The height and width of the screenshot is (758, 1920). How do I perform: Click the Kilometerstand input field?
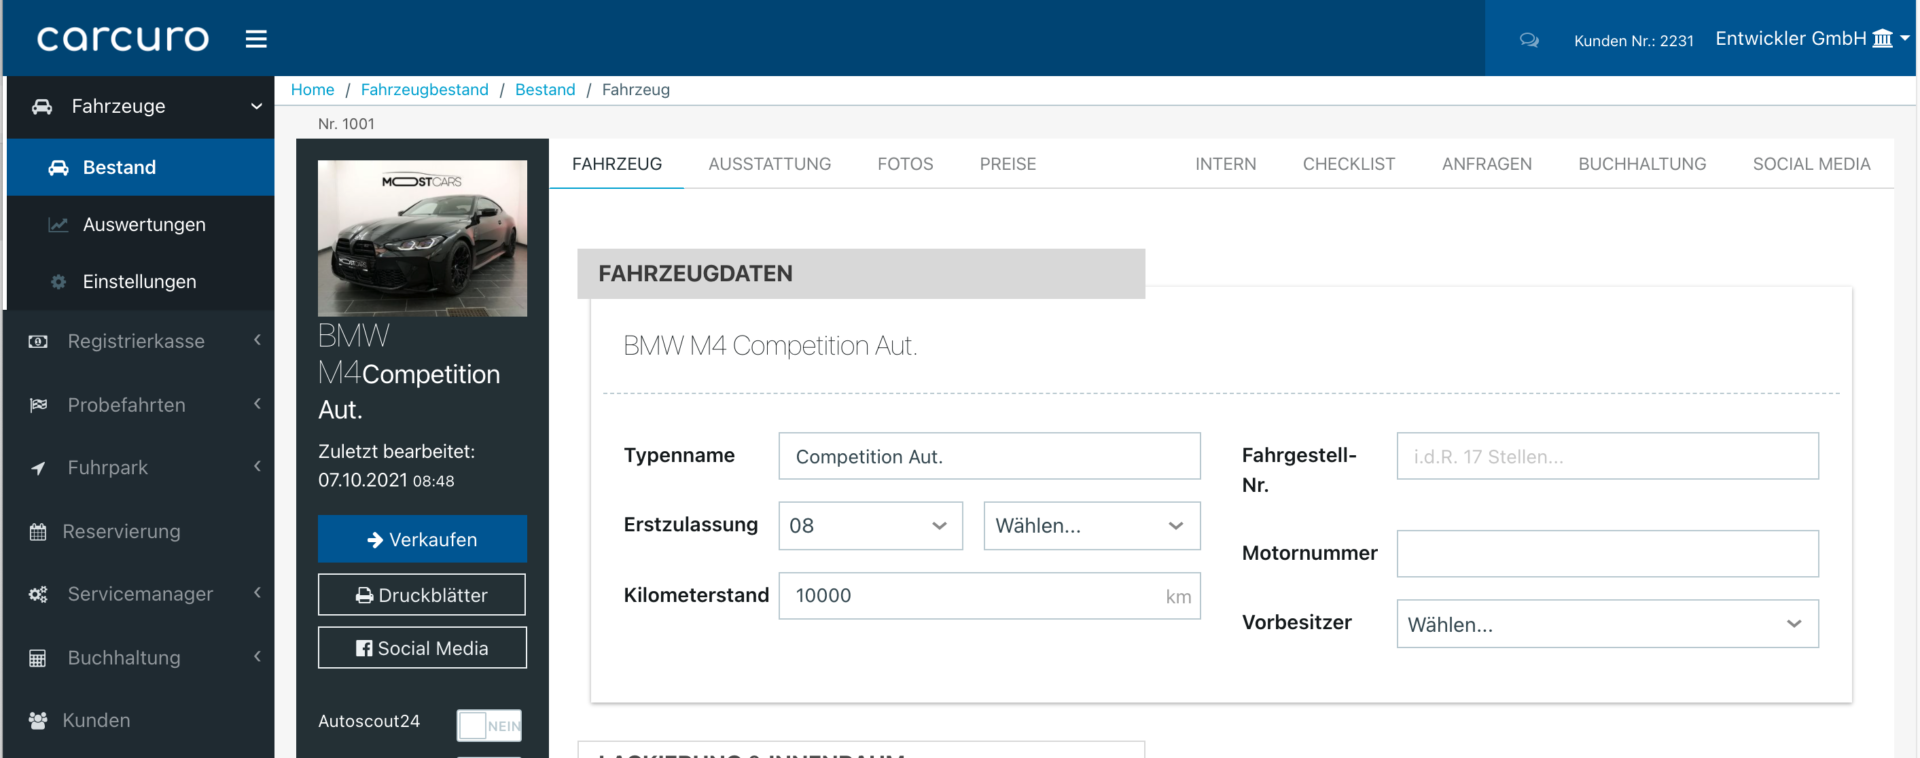coord(989,596)
